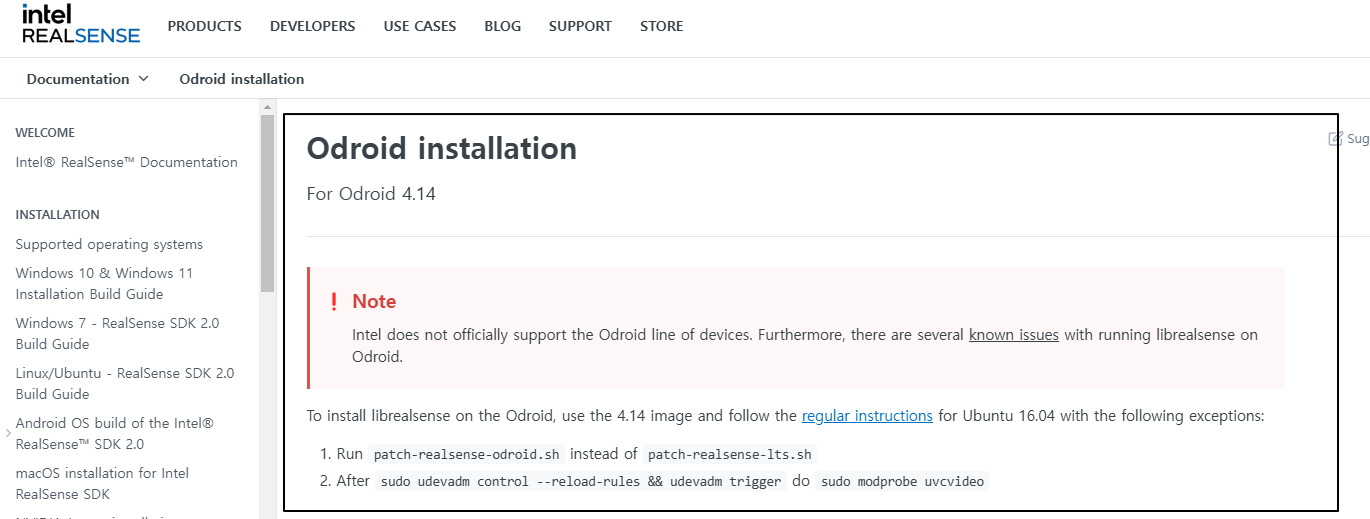The height and width of the screenshot is (519, 1370).
Task: Click the Odroid installation breadcrumb
Action: [242, 79]
